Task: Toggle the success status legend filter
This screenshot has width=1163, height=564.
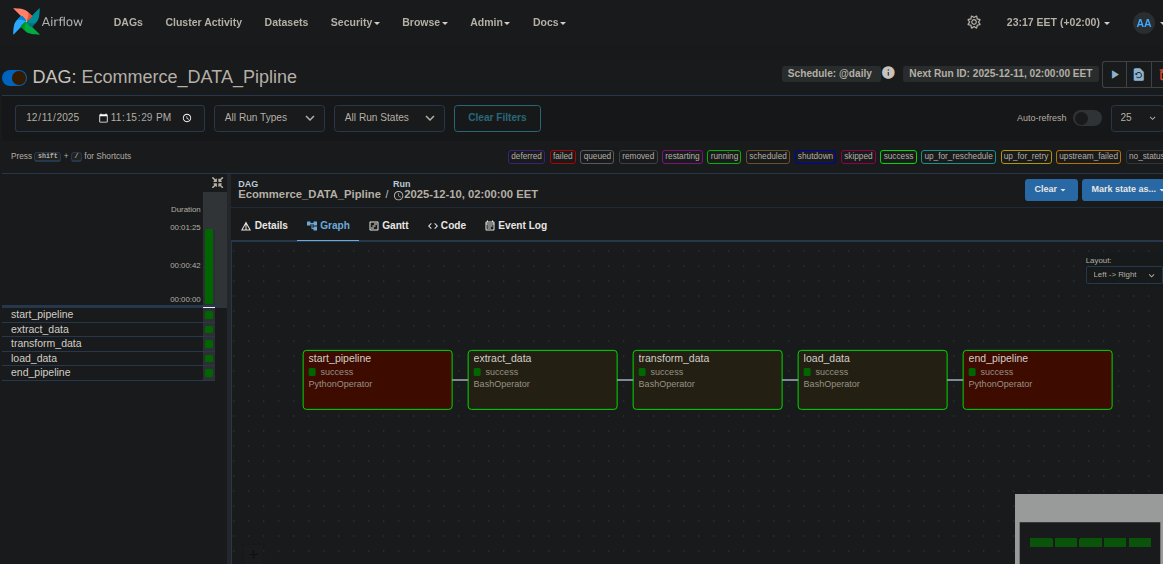Action: click(898, 156)
